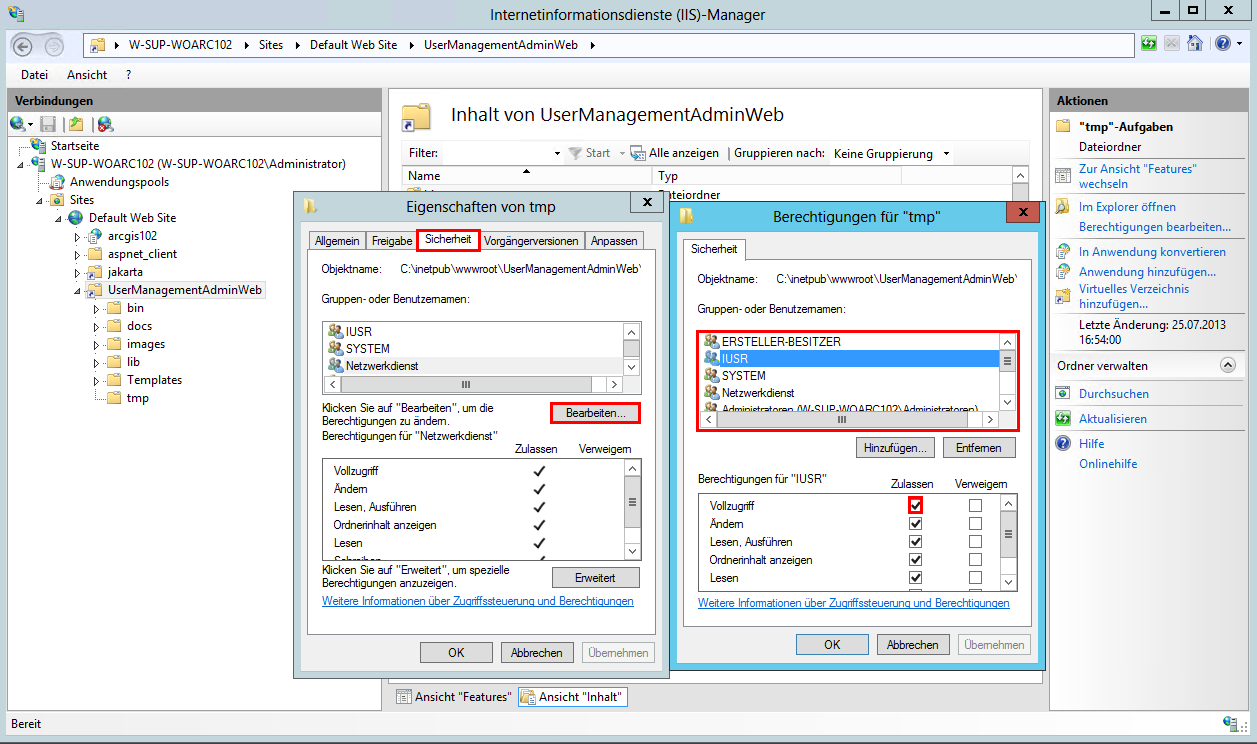
Task: Check the Verweigern box for Ändern
Action: point(976,523)
